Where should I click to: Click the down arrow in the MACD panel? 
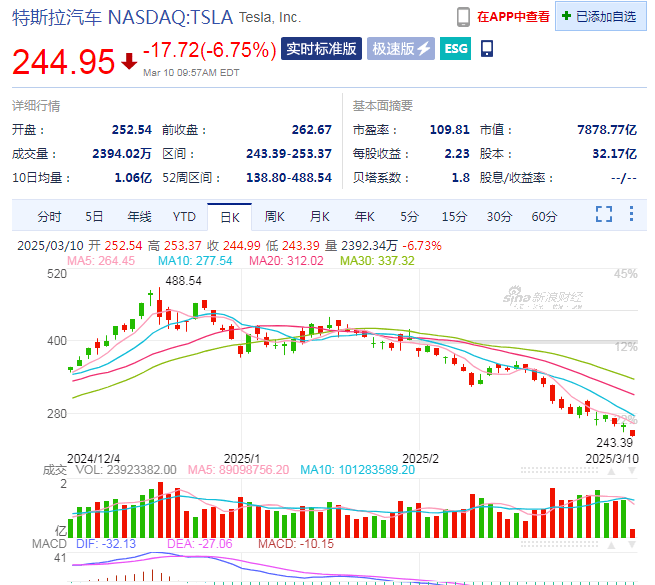632,545
